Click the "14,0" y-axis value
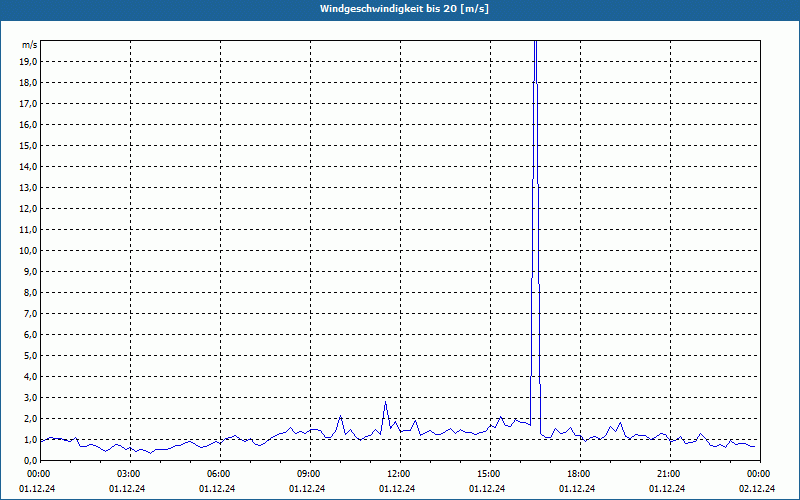800x500 pixels. coord(28,166)
